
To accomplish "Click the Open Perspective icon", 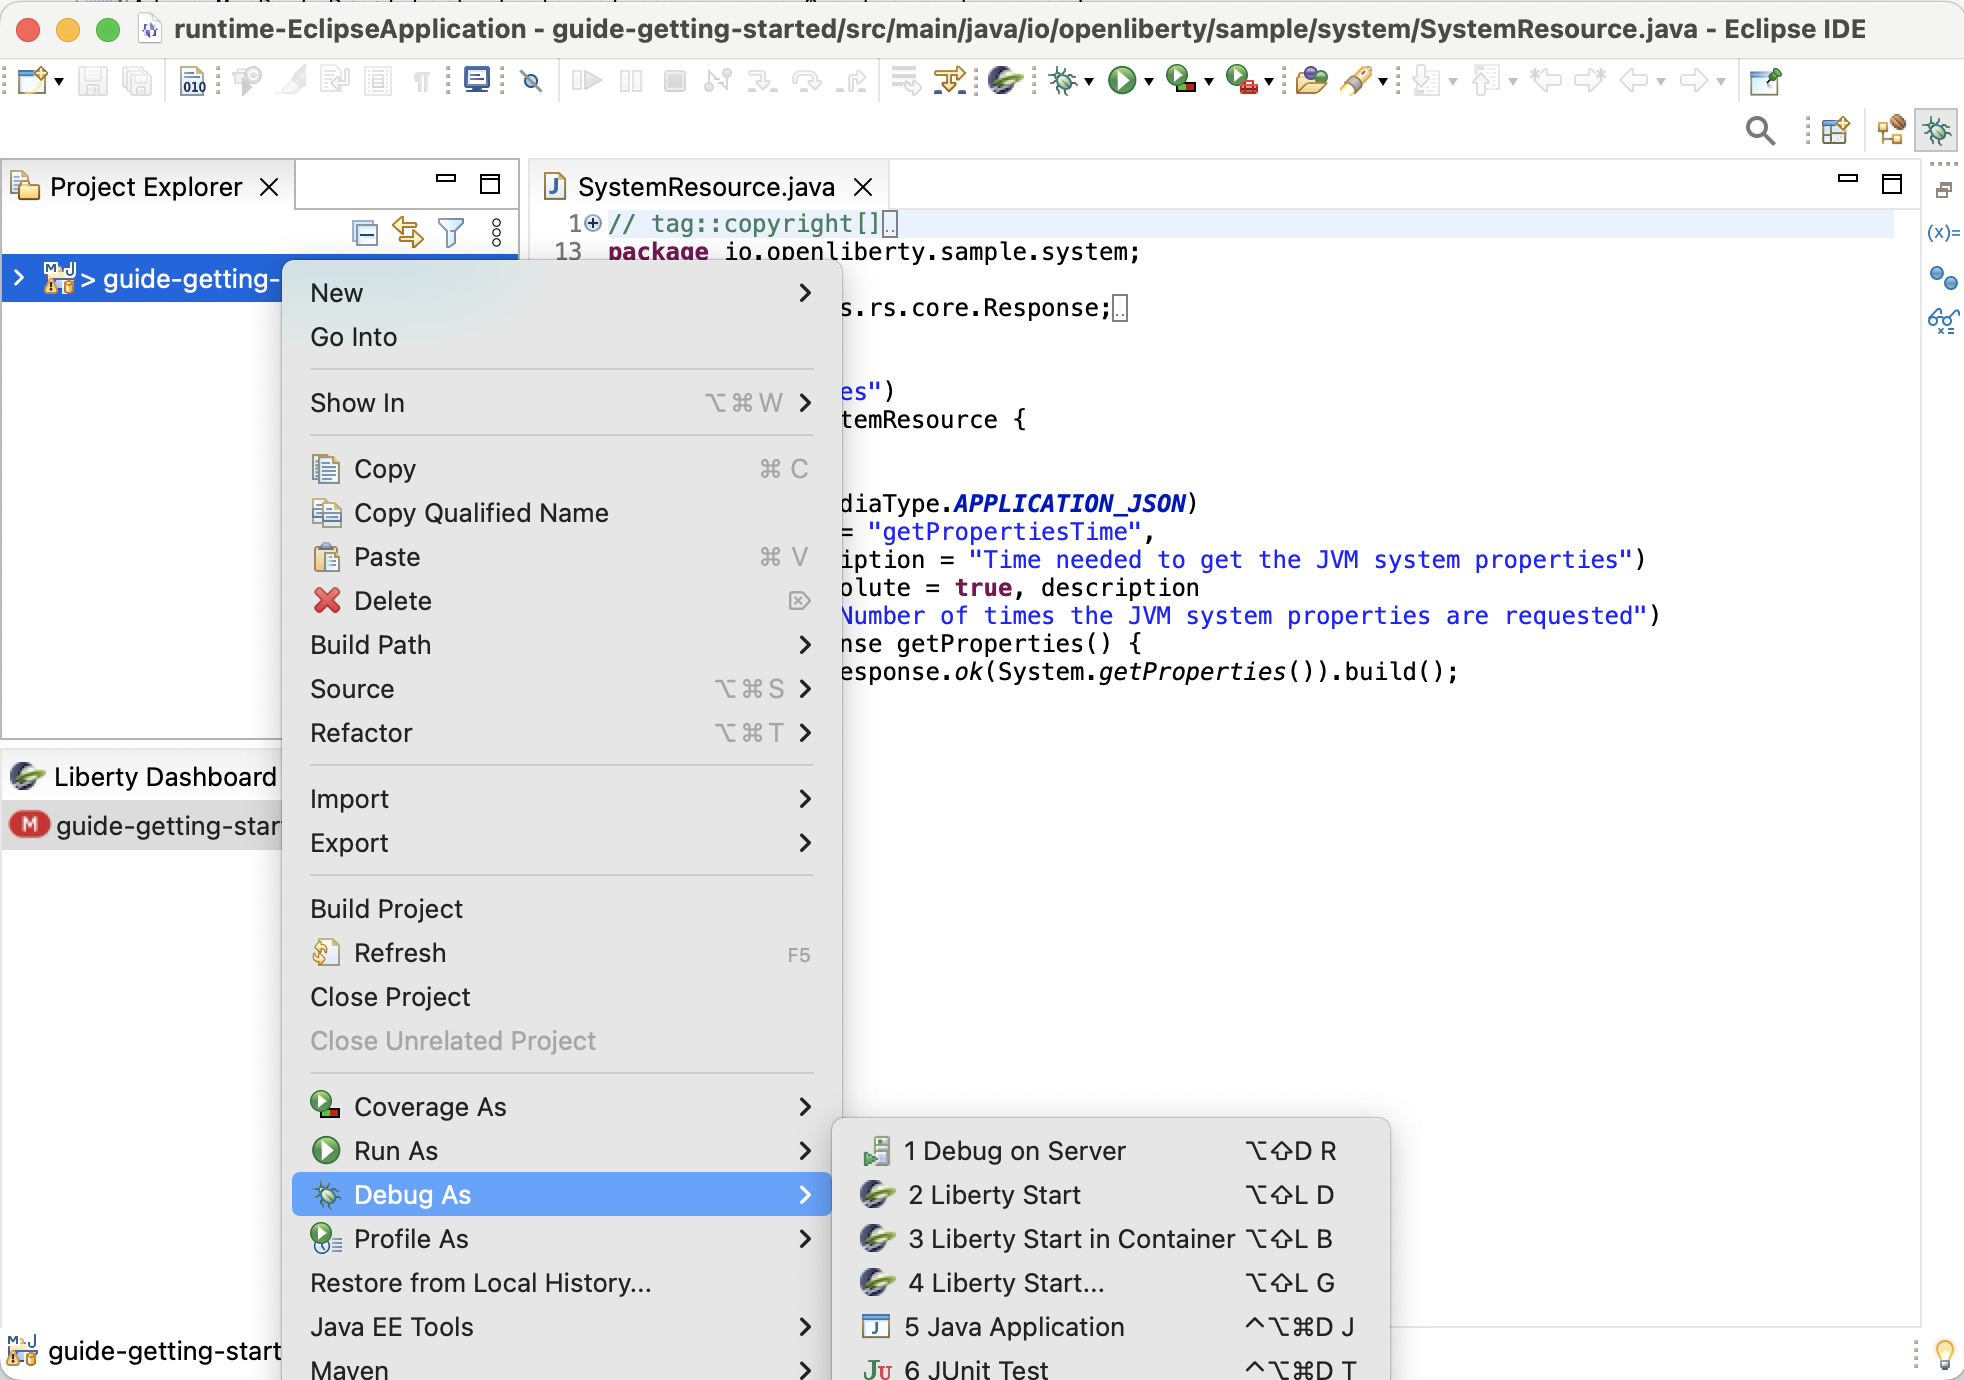I will 1836,131.
